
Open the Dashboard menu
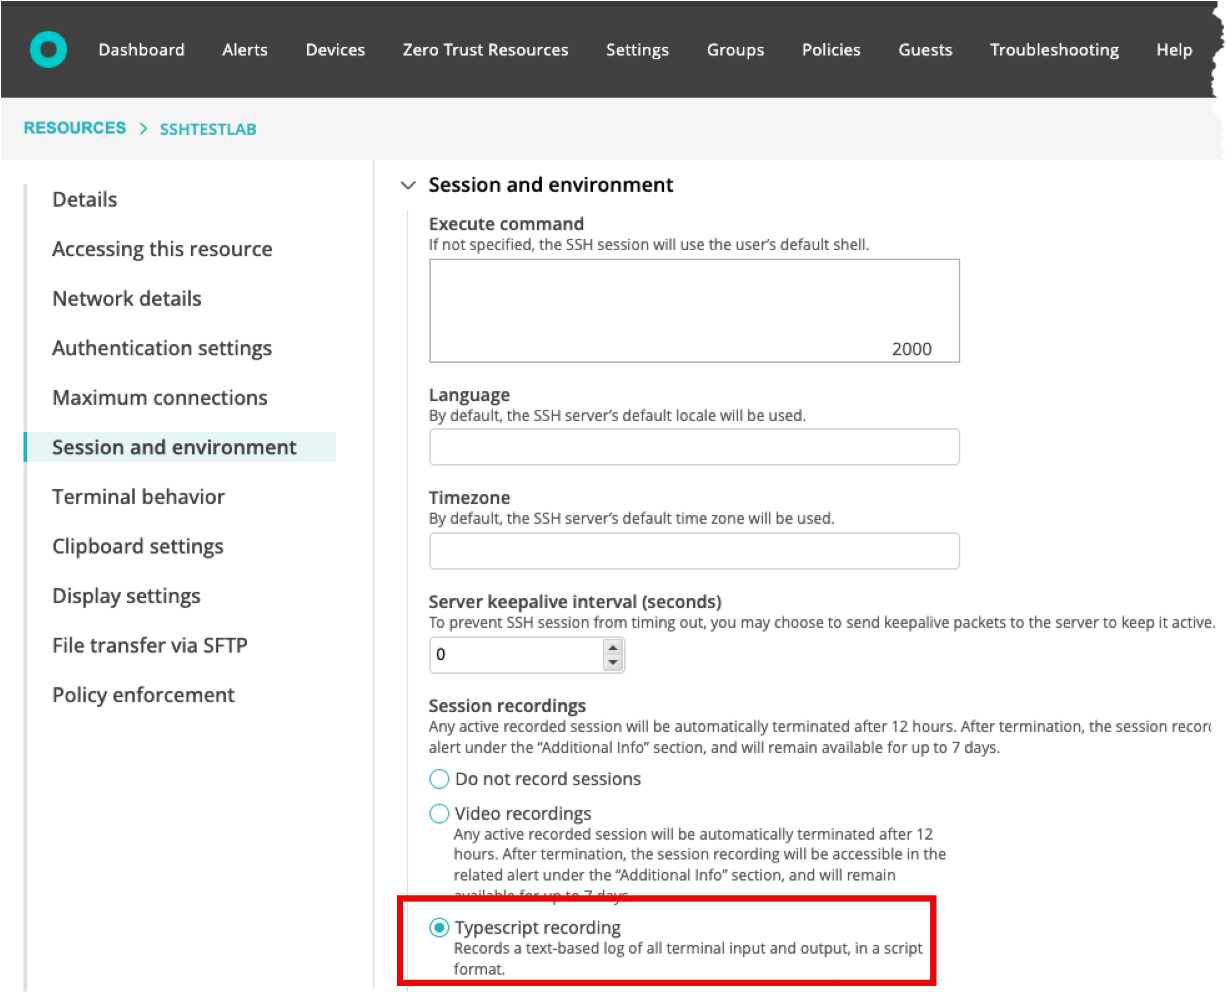[x=141, y=50]
